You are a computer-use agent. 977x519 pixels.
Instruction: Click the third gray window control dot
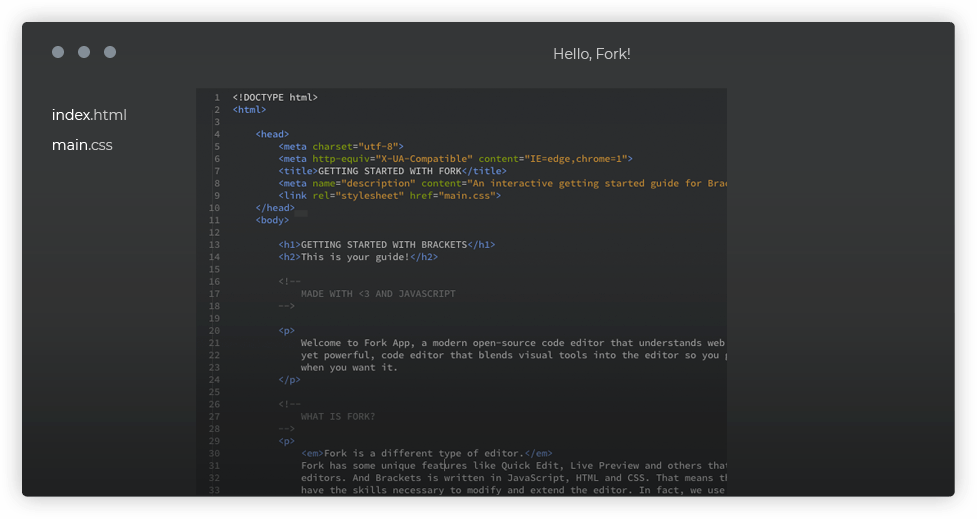click(x=110, y=52)
